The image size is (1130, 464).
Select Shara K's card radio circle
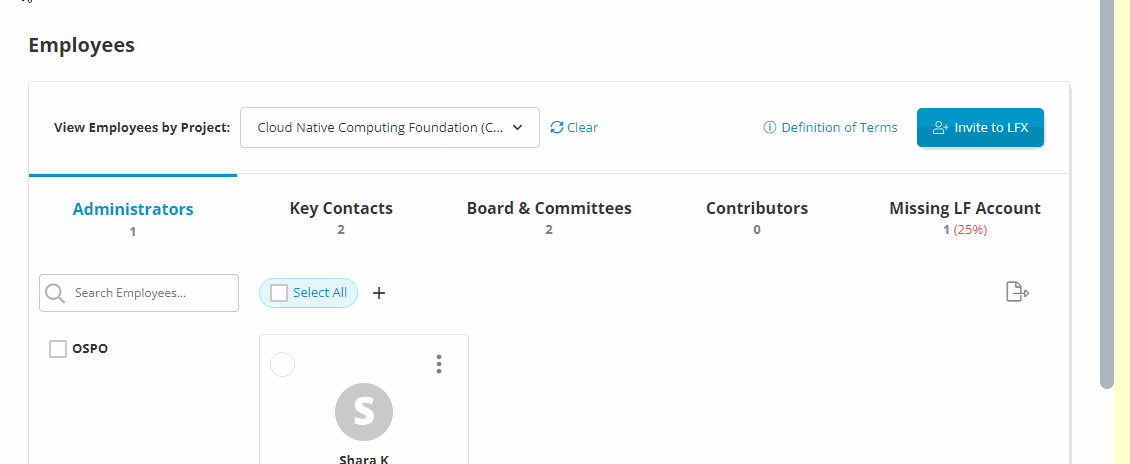[283, 365]
